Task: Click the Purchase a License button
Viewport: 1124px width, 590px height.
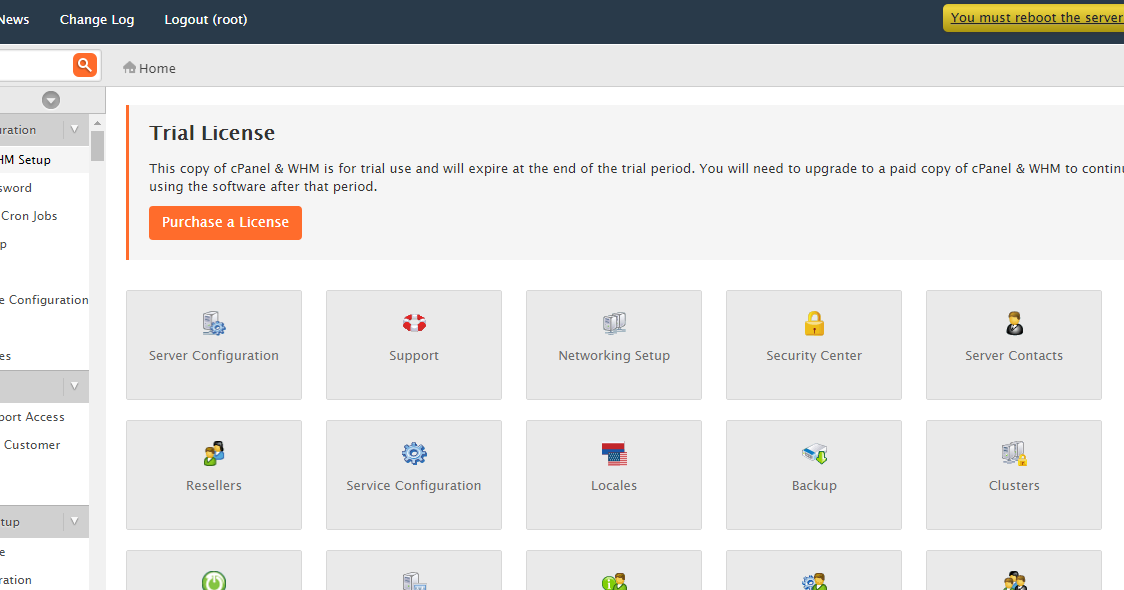Action: (x=225, y=223)
